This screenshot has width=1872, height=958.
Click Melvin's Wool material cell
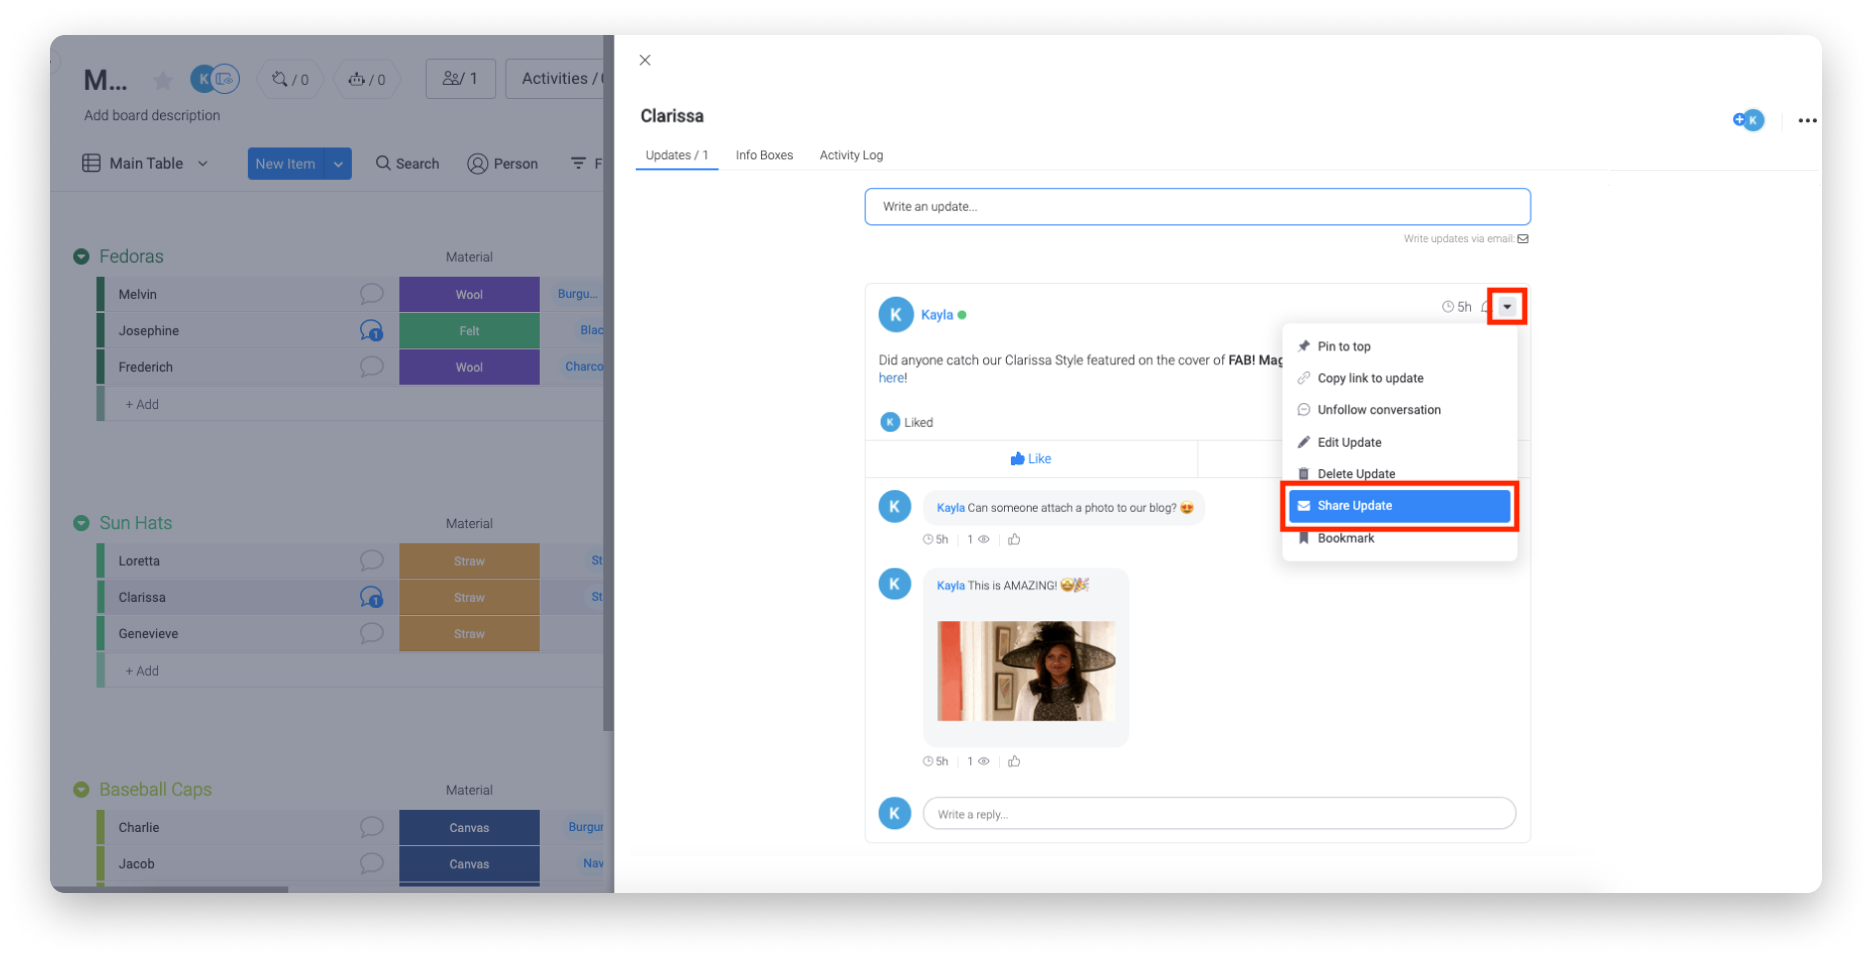tap(469, 294)
